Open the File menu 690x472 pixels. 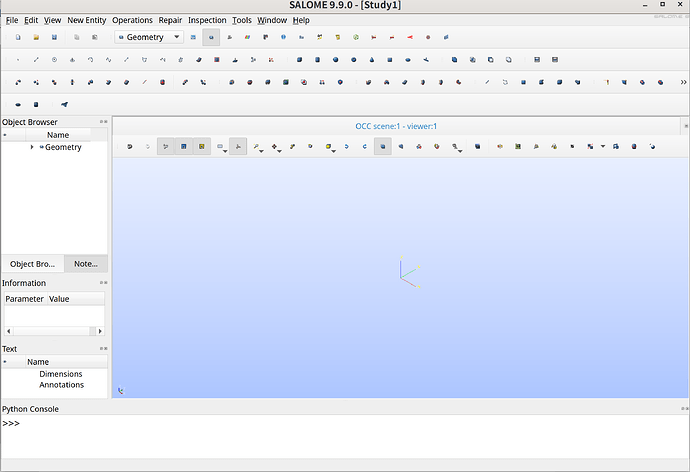click(x=12, y=20)
